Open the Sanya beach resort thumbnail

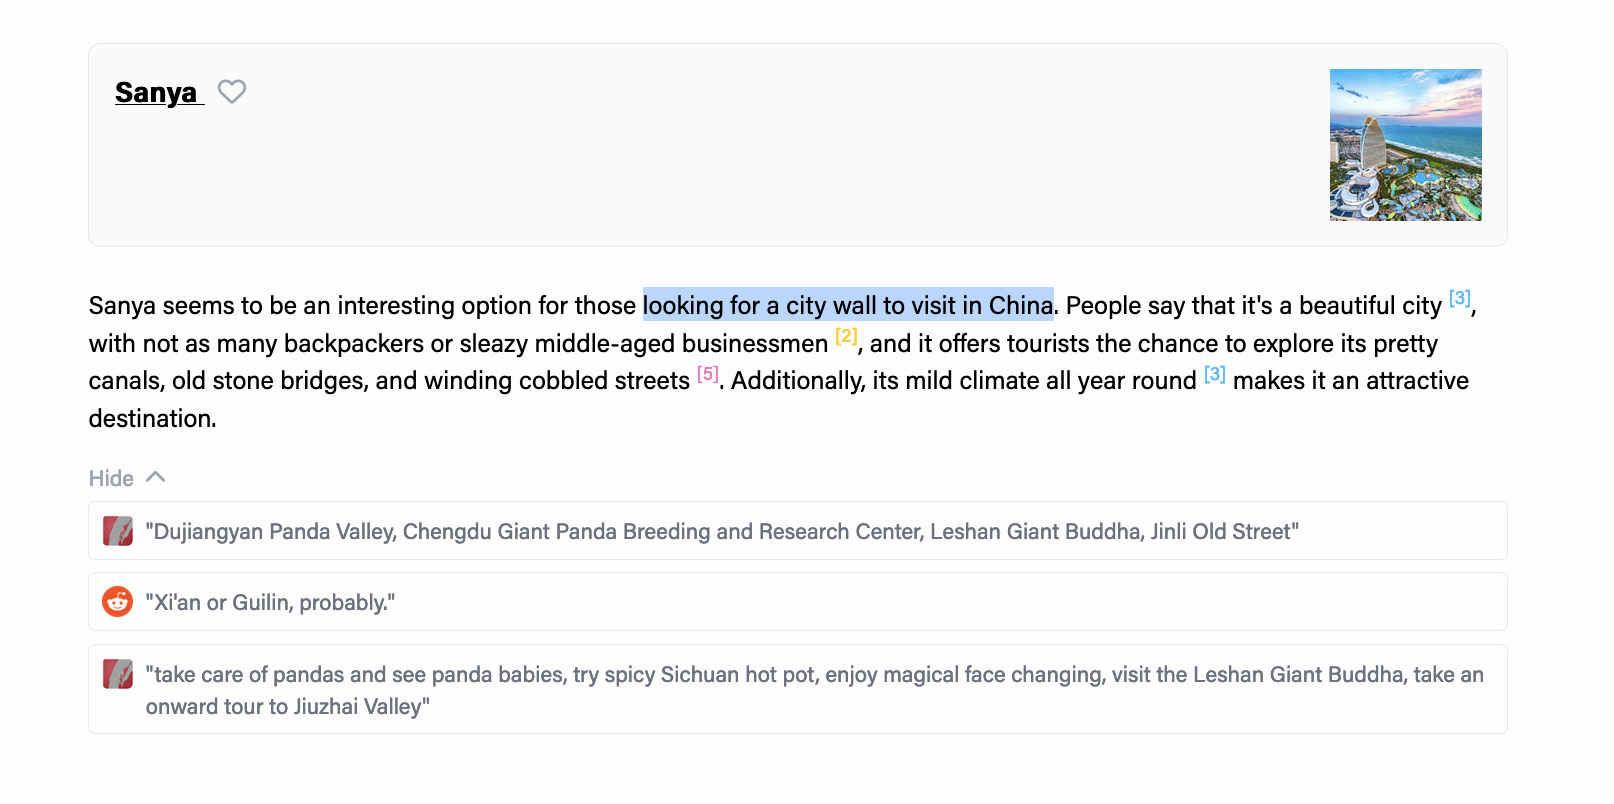pyautogui.click(x=1405, y=145)
